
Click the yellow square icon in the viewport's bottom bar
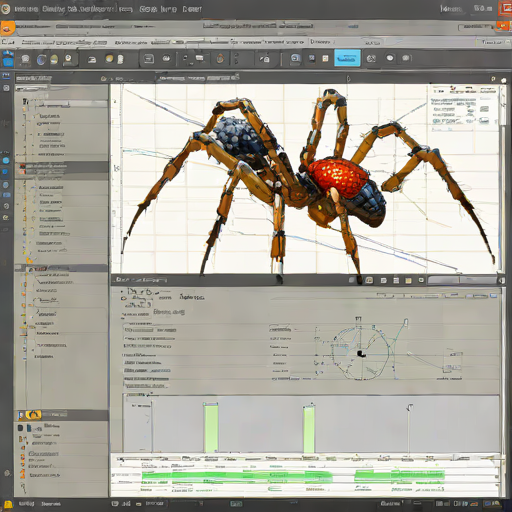point(408,281)
